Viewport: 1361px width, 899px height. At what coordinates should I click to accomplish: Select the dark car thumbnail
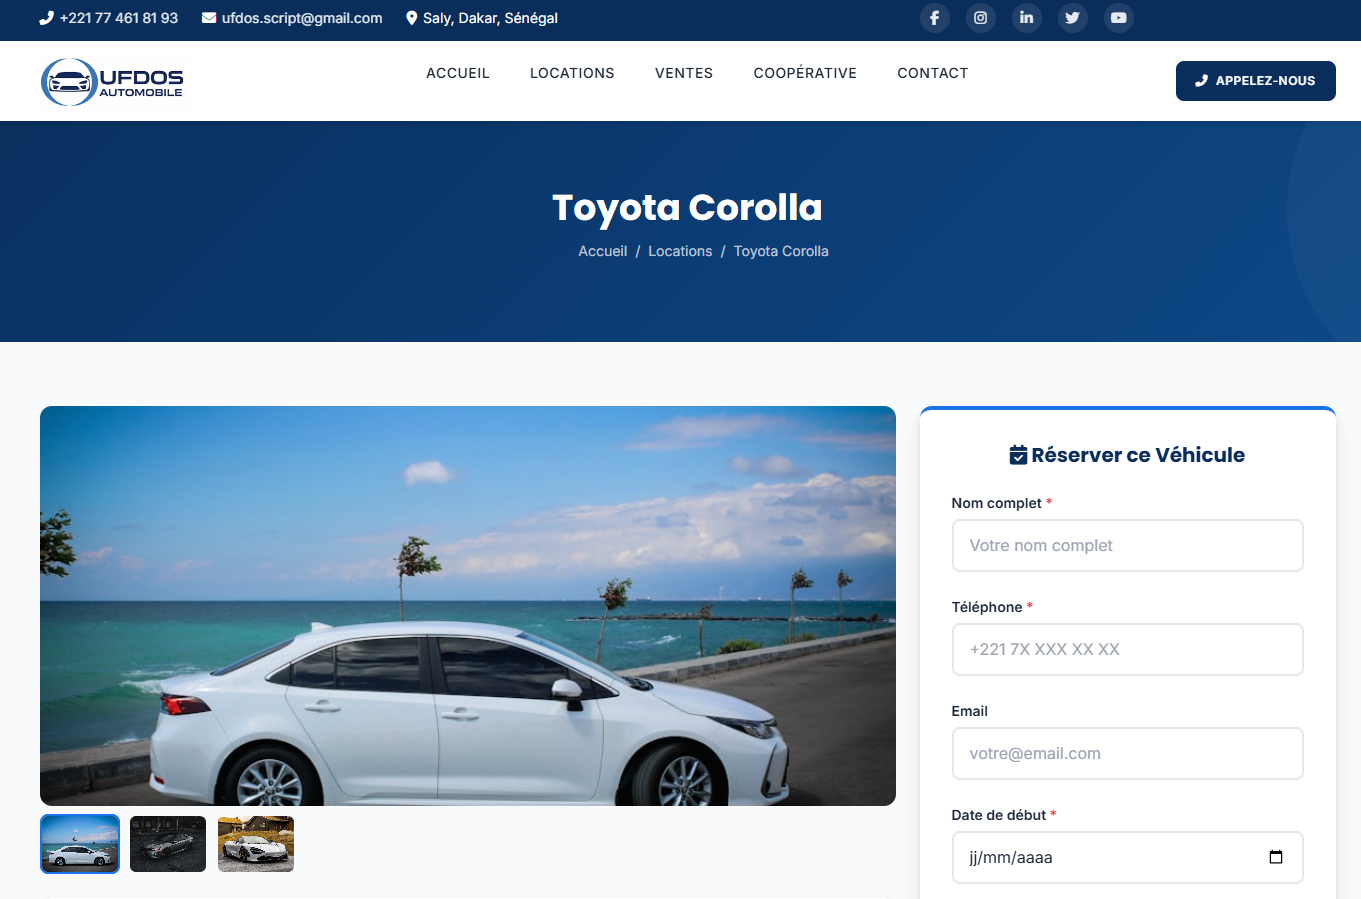[x=168, y=844]
